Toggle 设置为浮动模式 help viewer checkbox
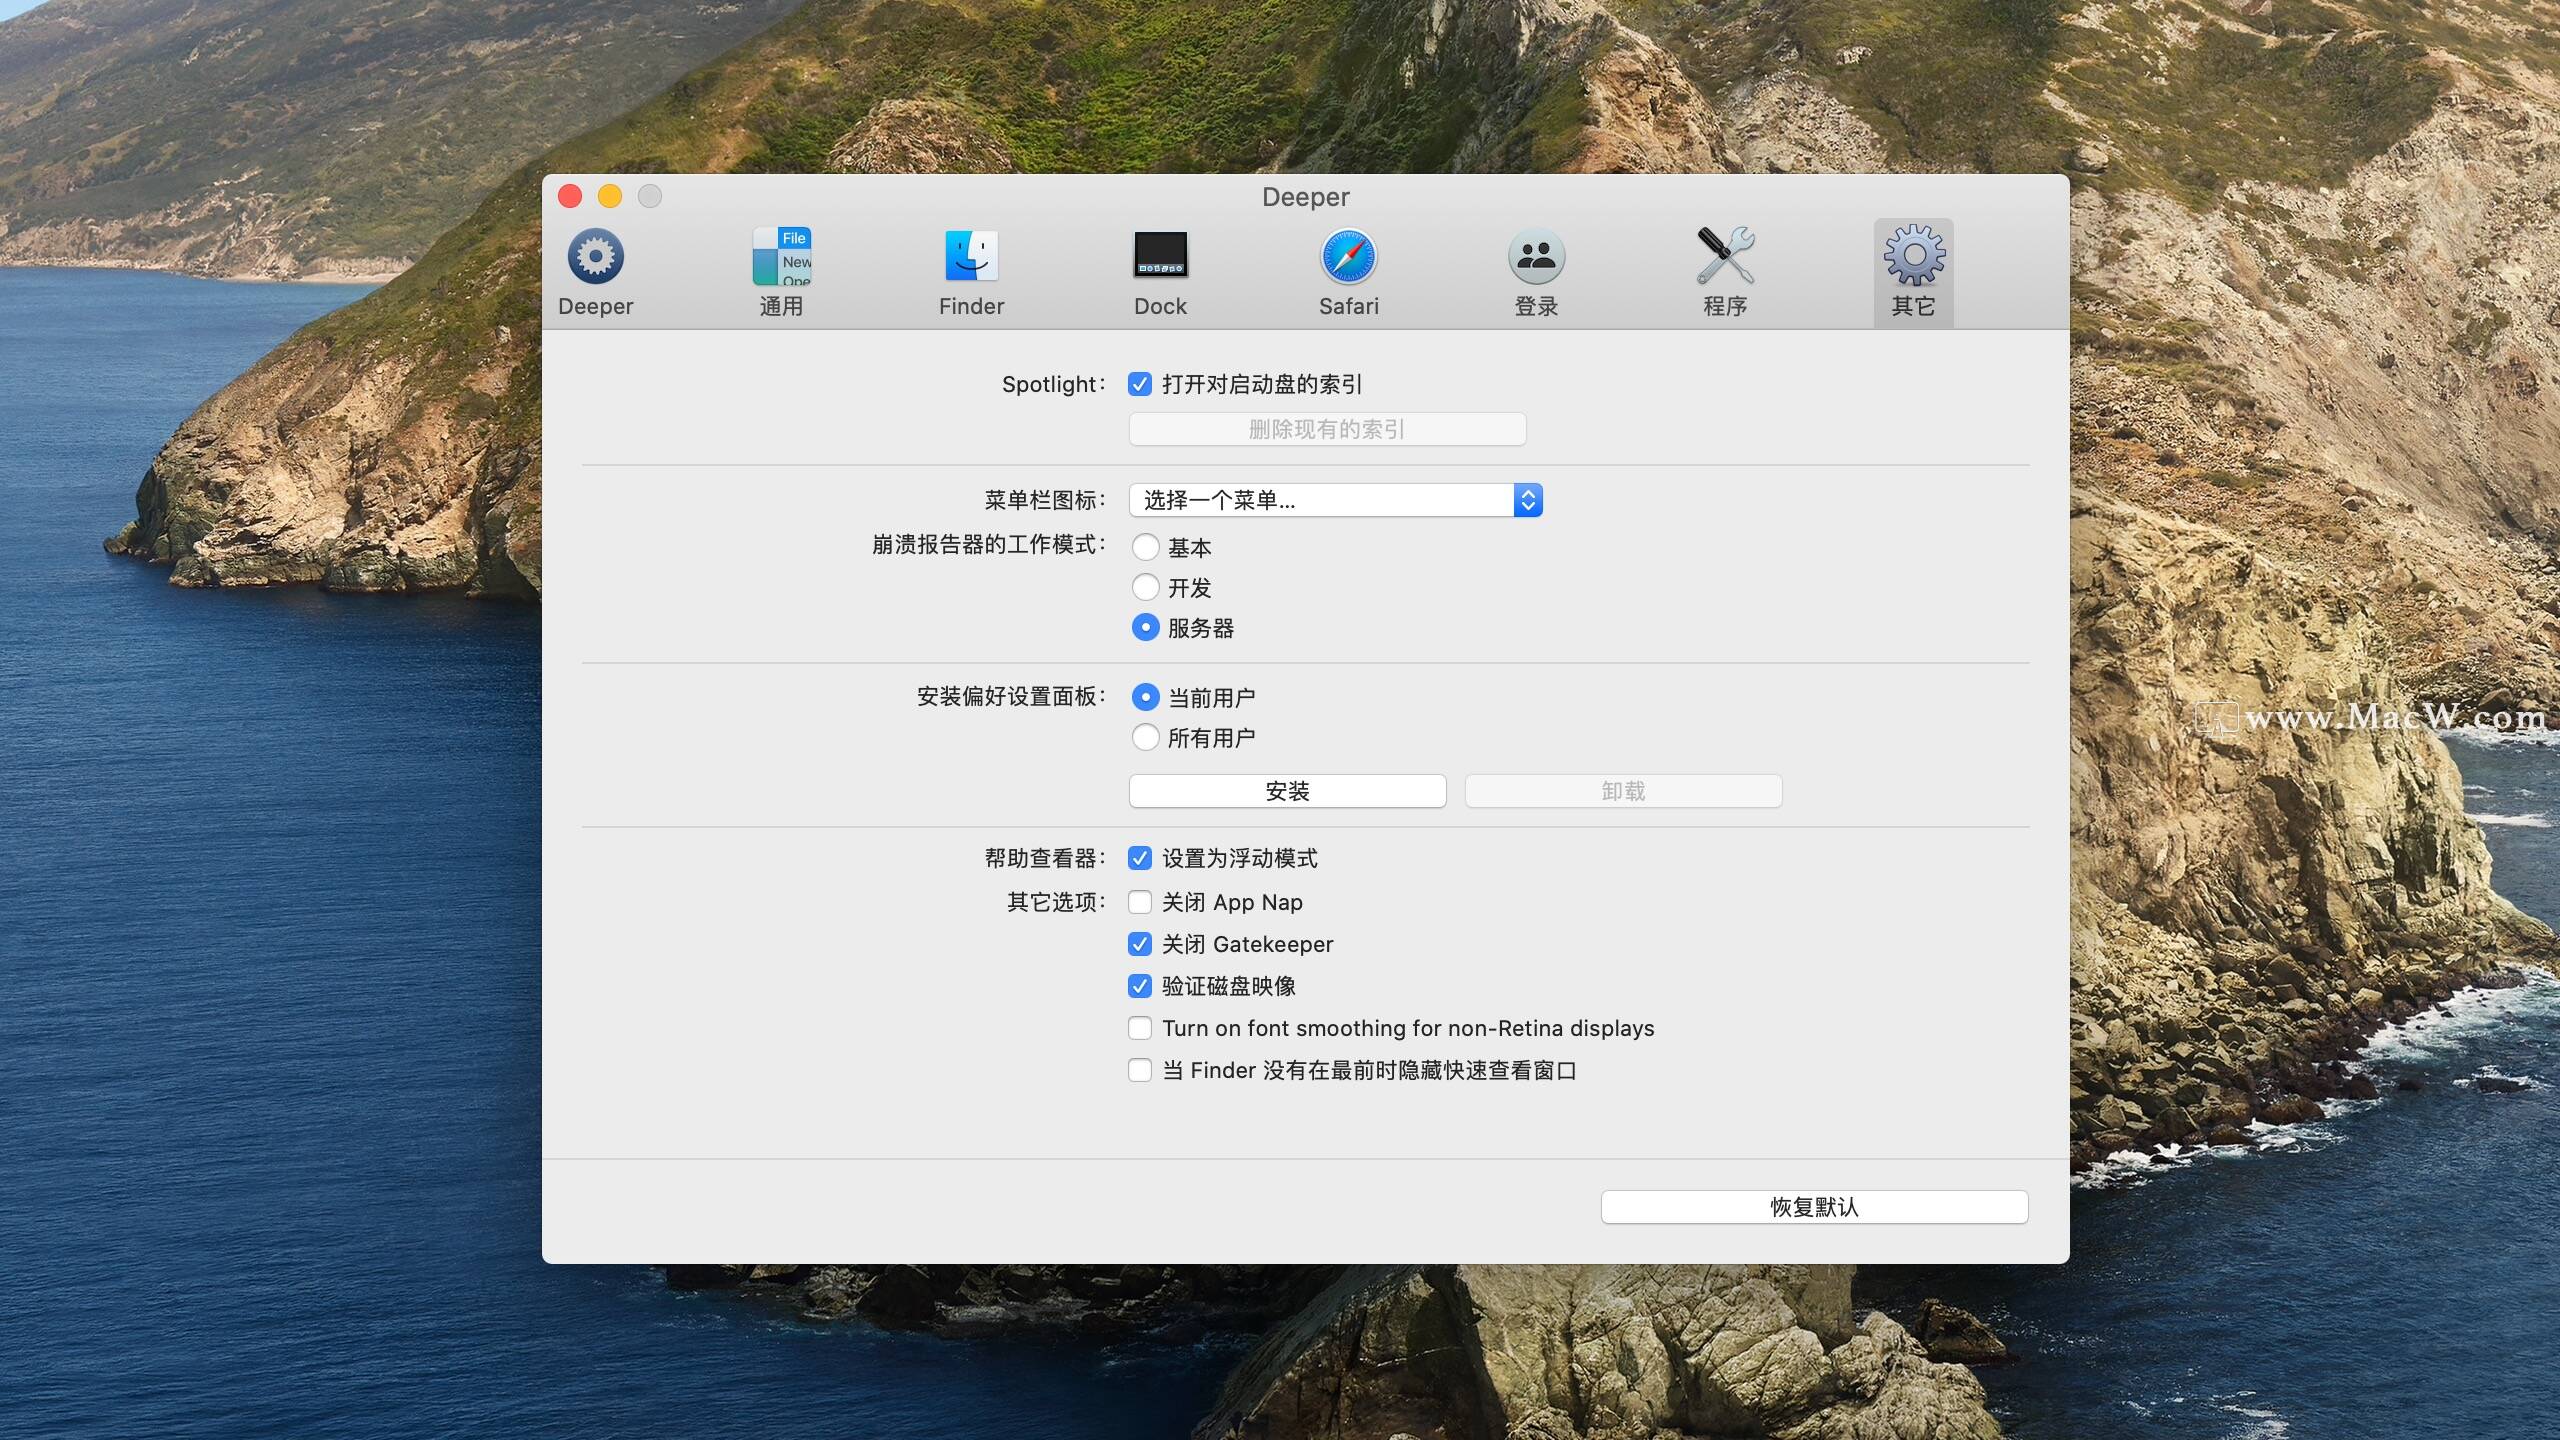 [x=1140, y=858]
